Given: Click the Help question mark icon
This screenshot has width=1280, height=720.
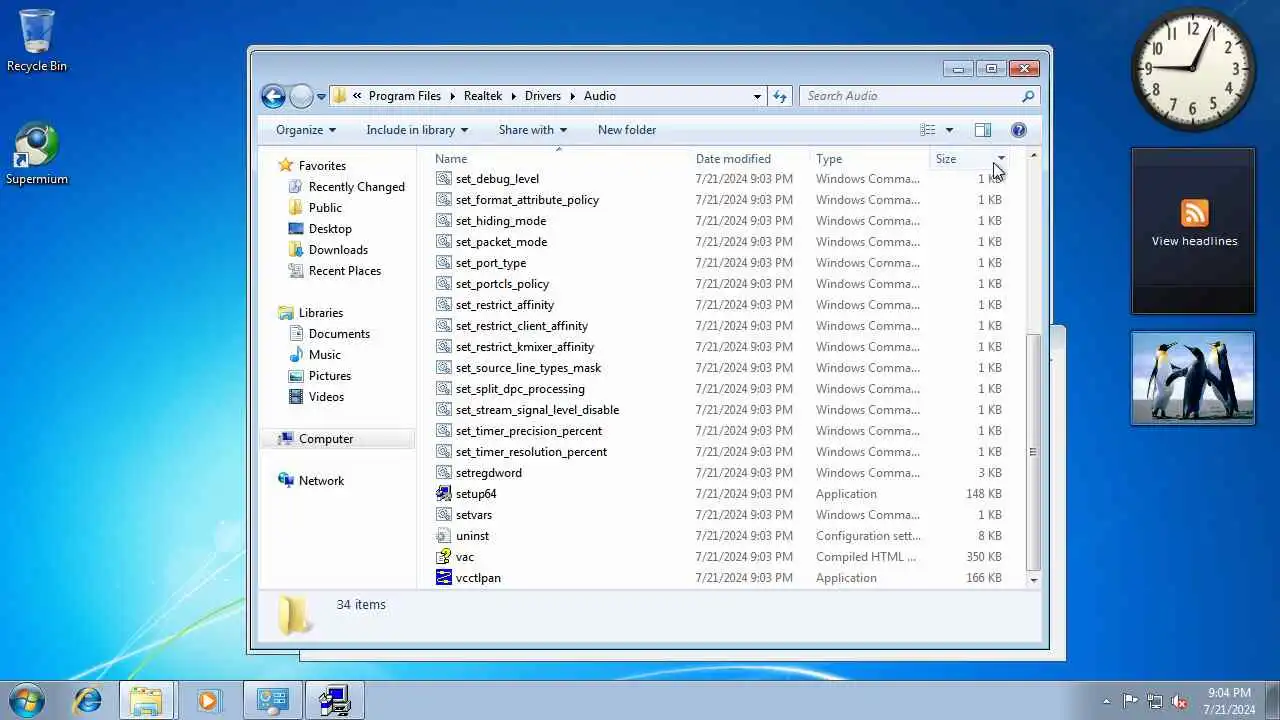Looking at the screenshot, I should pyautogui.click(x=1019, y=130).
